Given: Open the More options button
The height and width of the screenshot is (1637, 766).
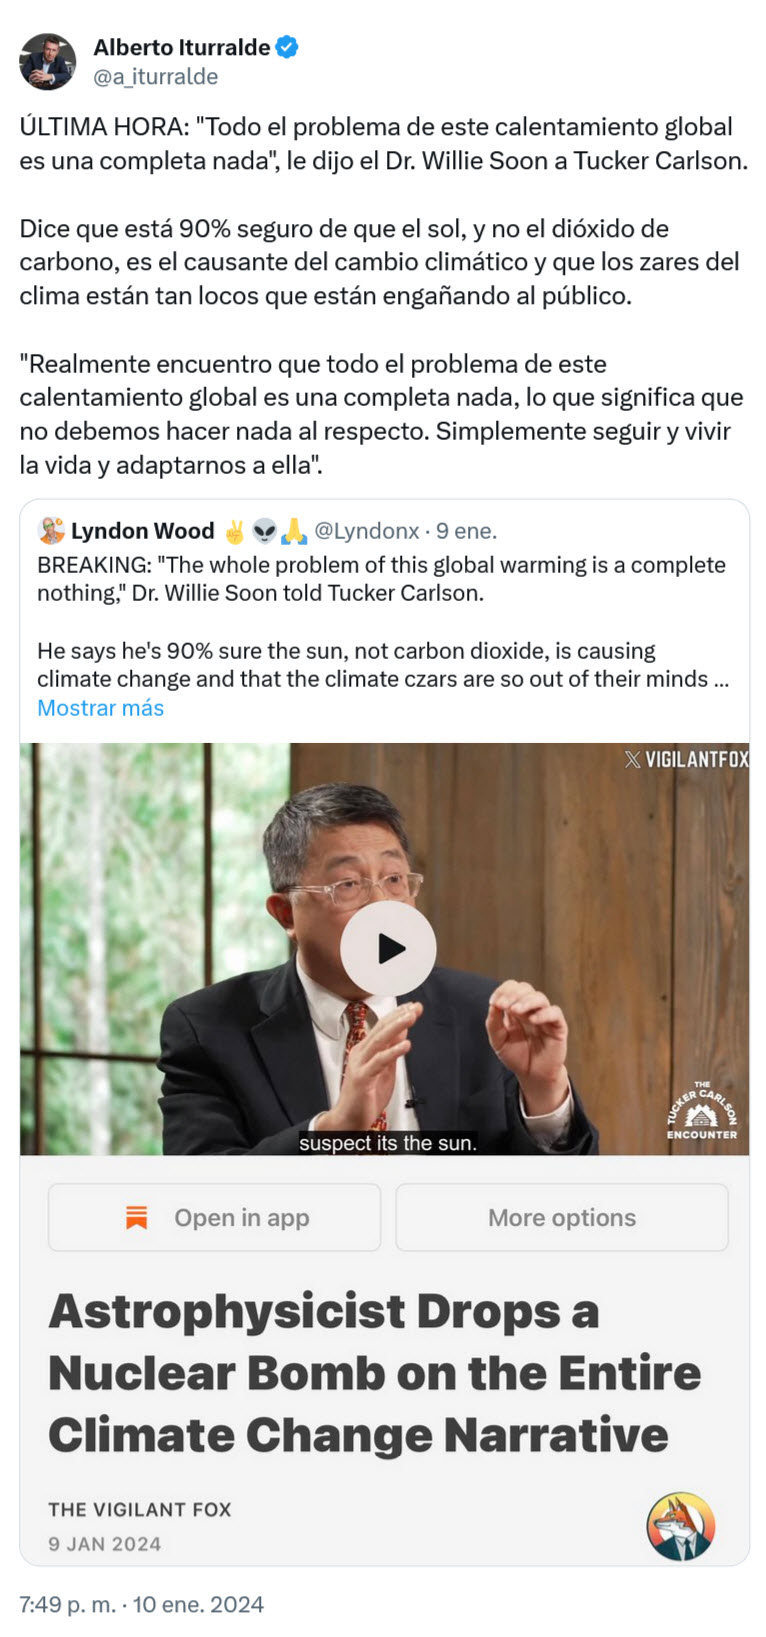Looking at the screenshot, I should [x=561, y=1217].
